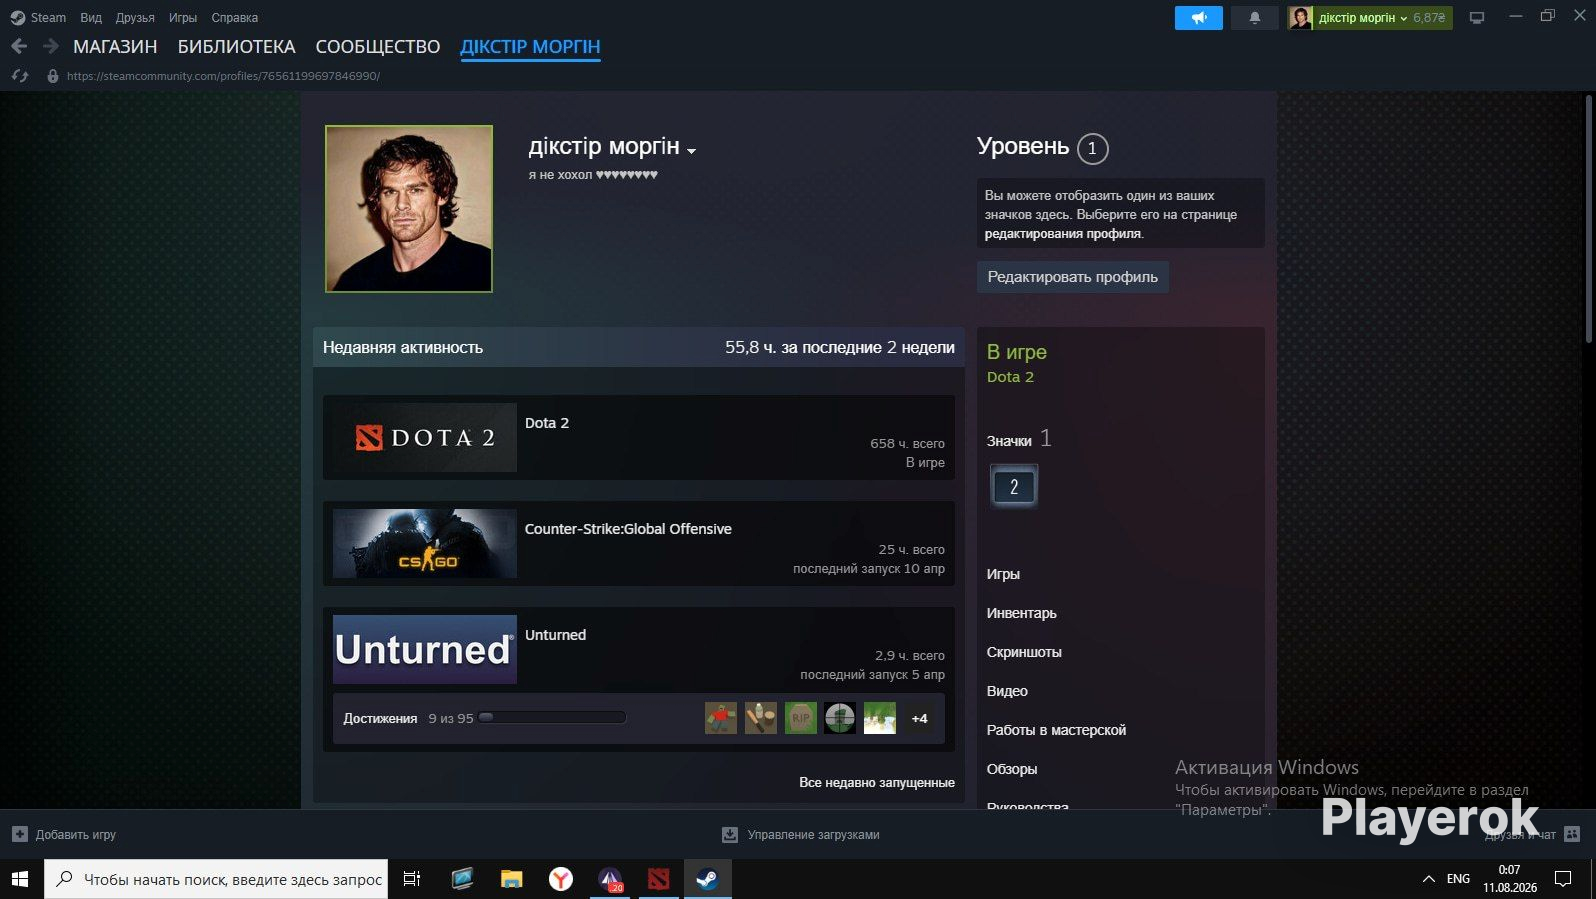Click the download icon for Управление загрузками

point(730,834)
